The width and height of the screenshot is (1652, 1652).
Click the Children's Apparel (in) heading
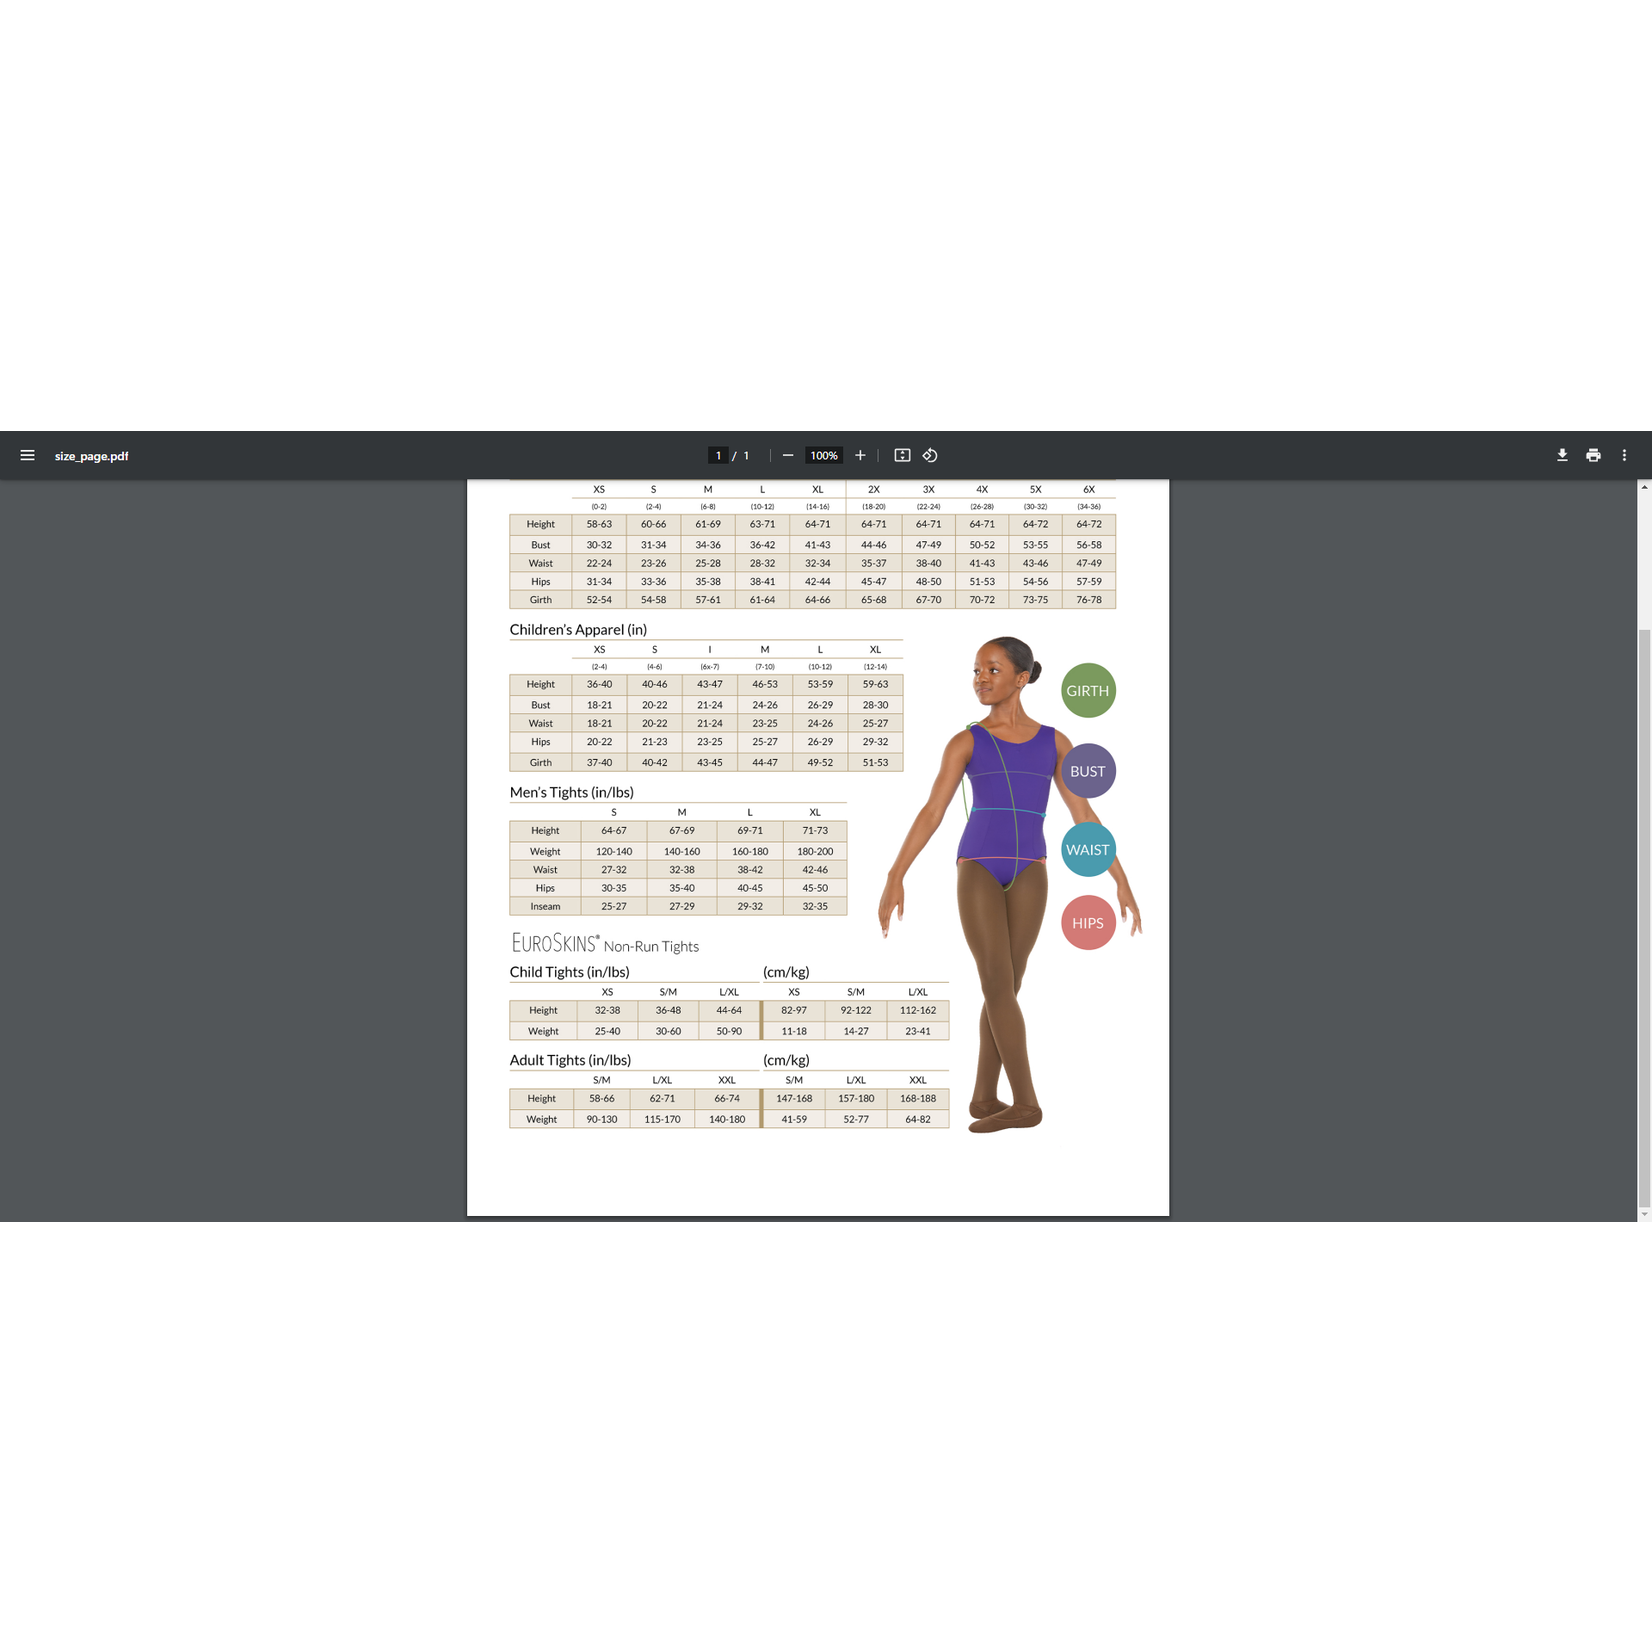point(578,629)
